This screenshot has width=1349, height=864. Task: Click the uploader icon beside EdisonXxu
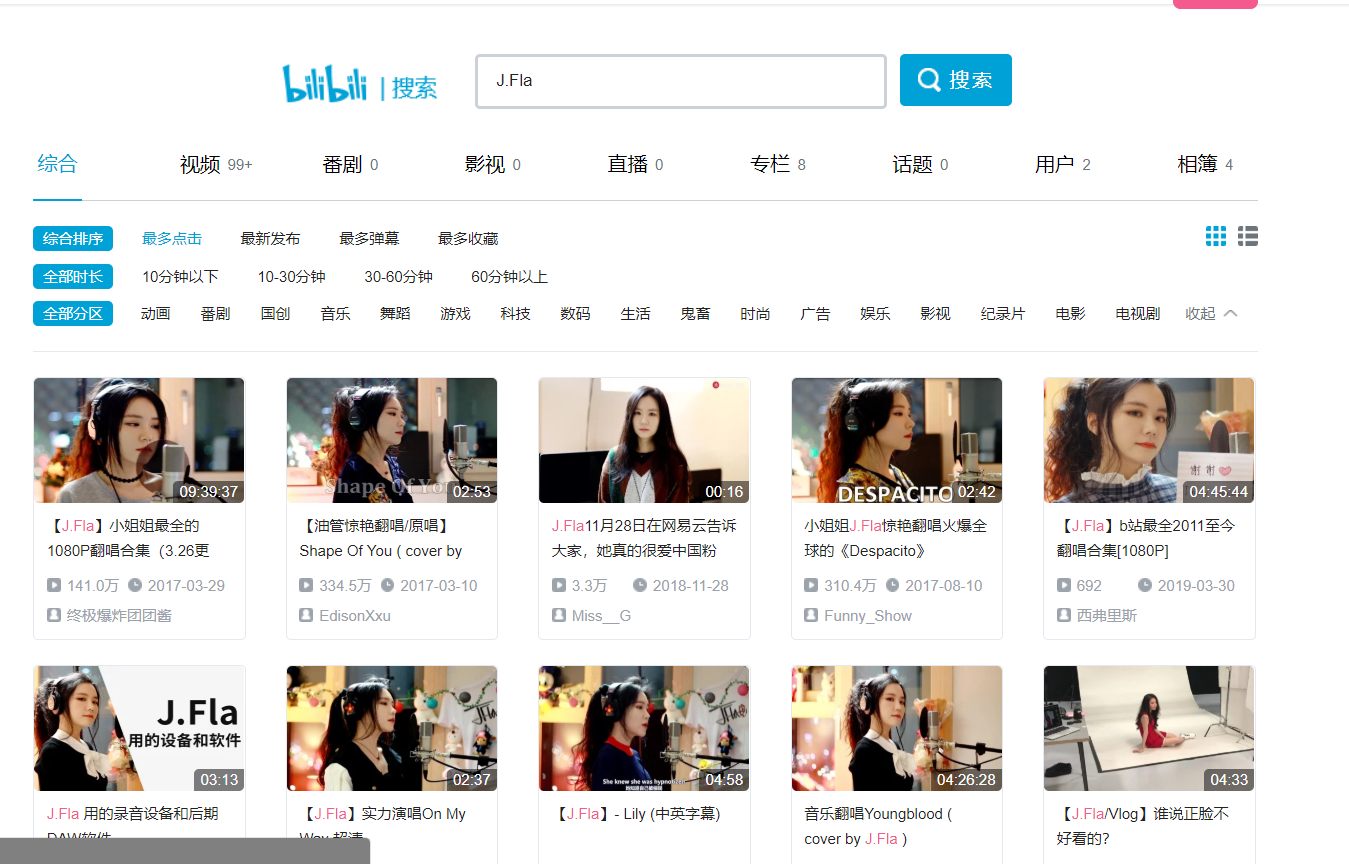pyautogui.click(x=306, y=614)
